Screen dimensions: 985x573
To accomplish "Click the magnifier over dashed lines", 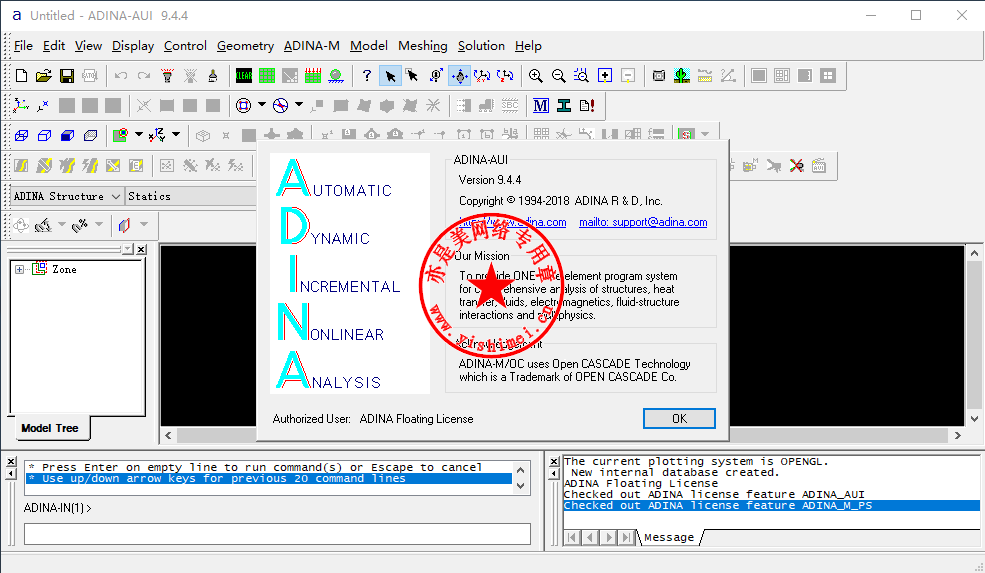I will click(x=582, y=76).
